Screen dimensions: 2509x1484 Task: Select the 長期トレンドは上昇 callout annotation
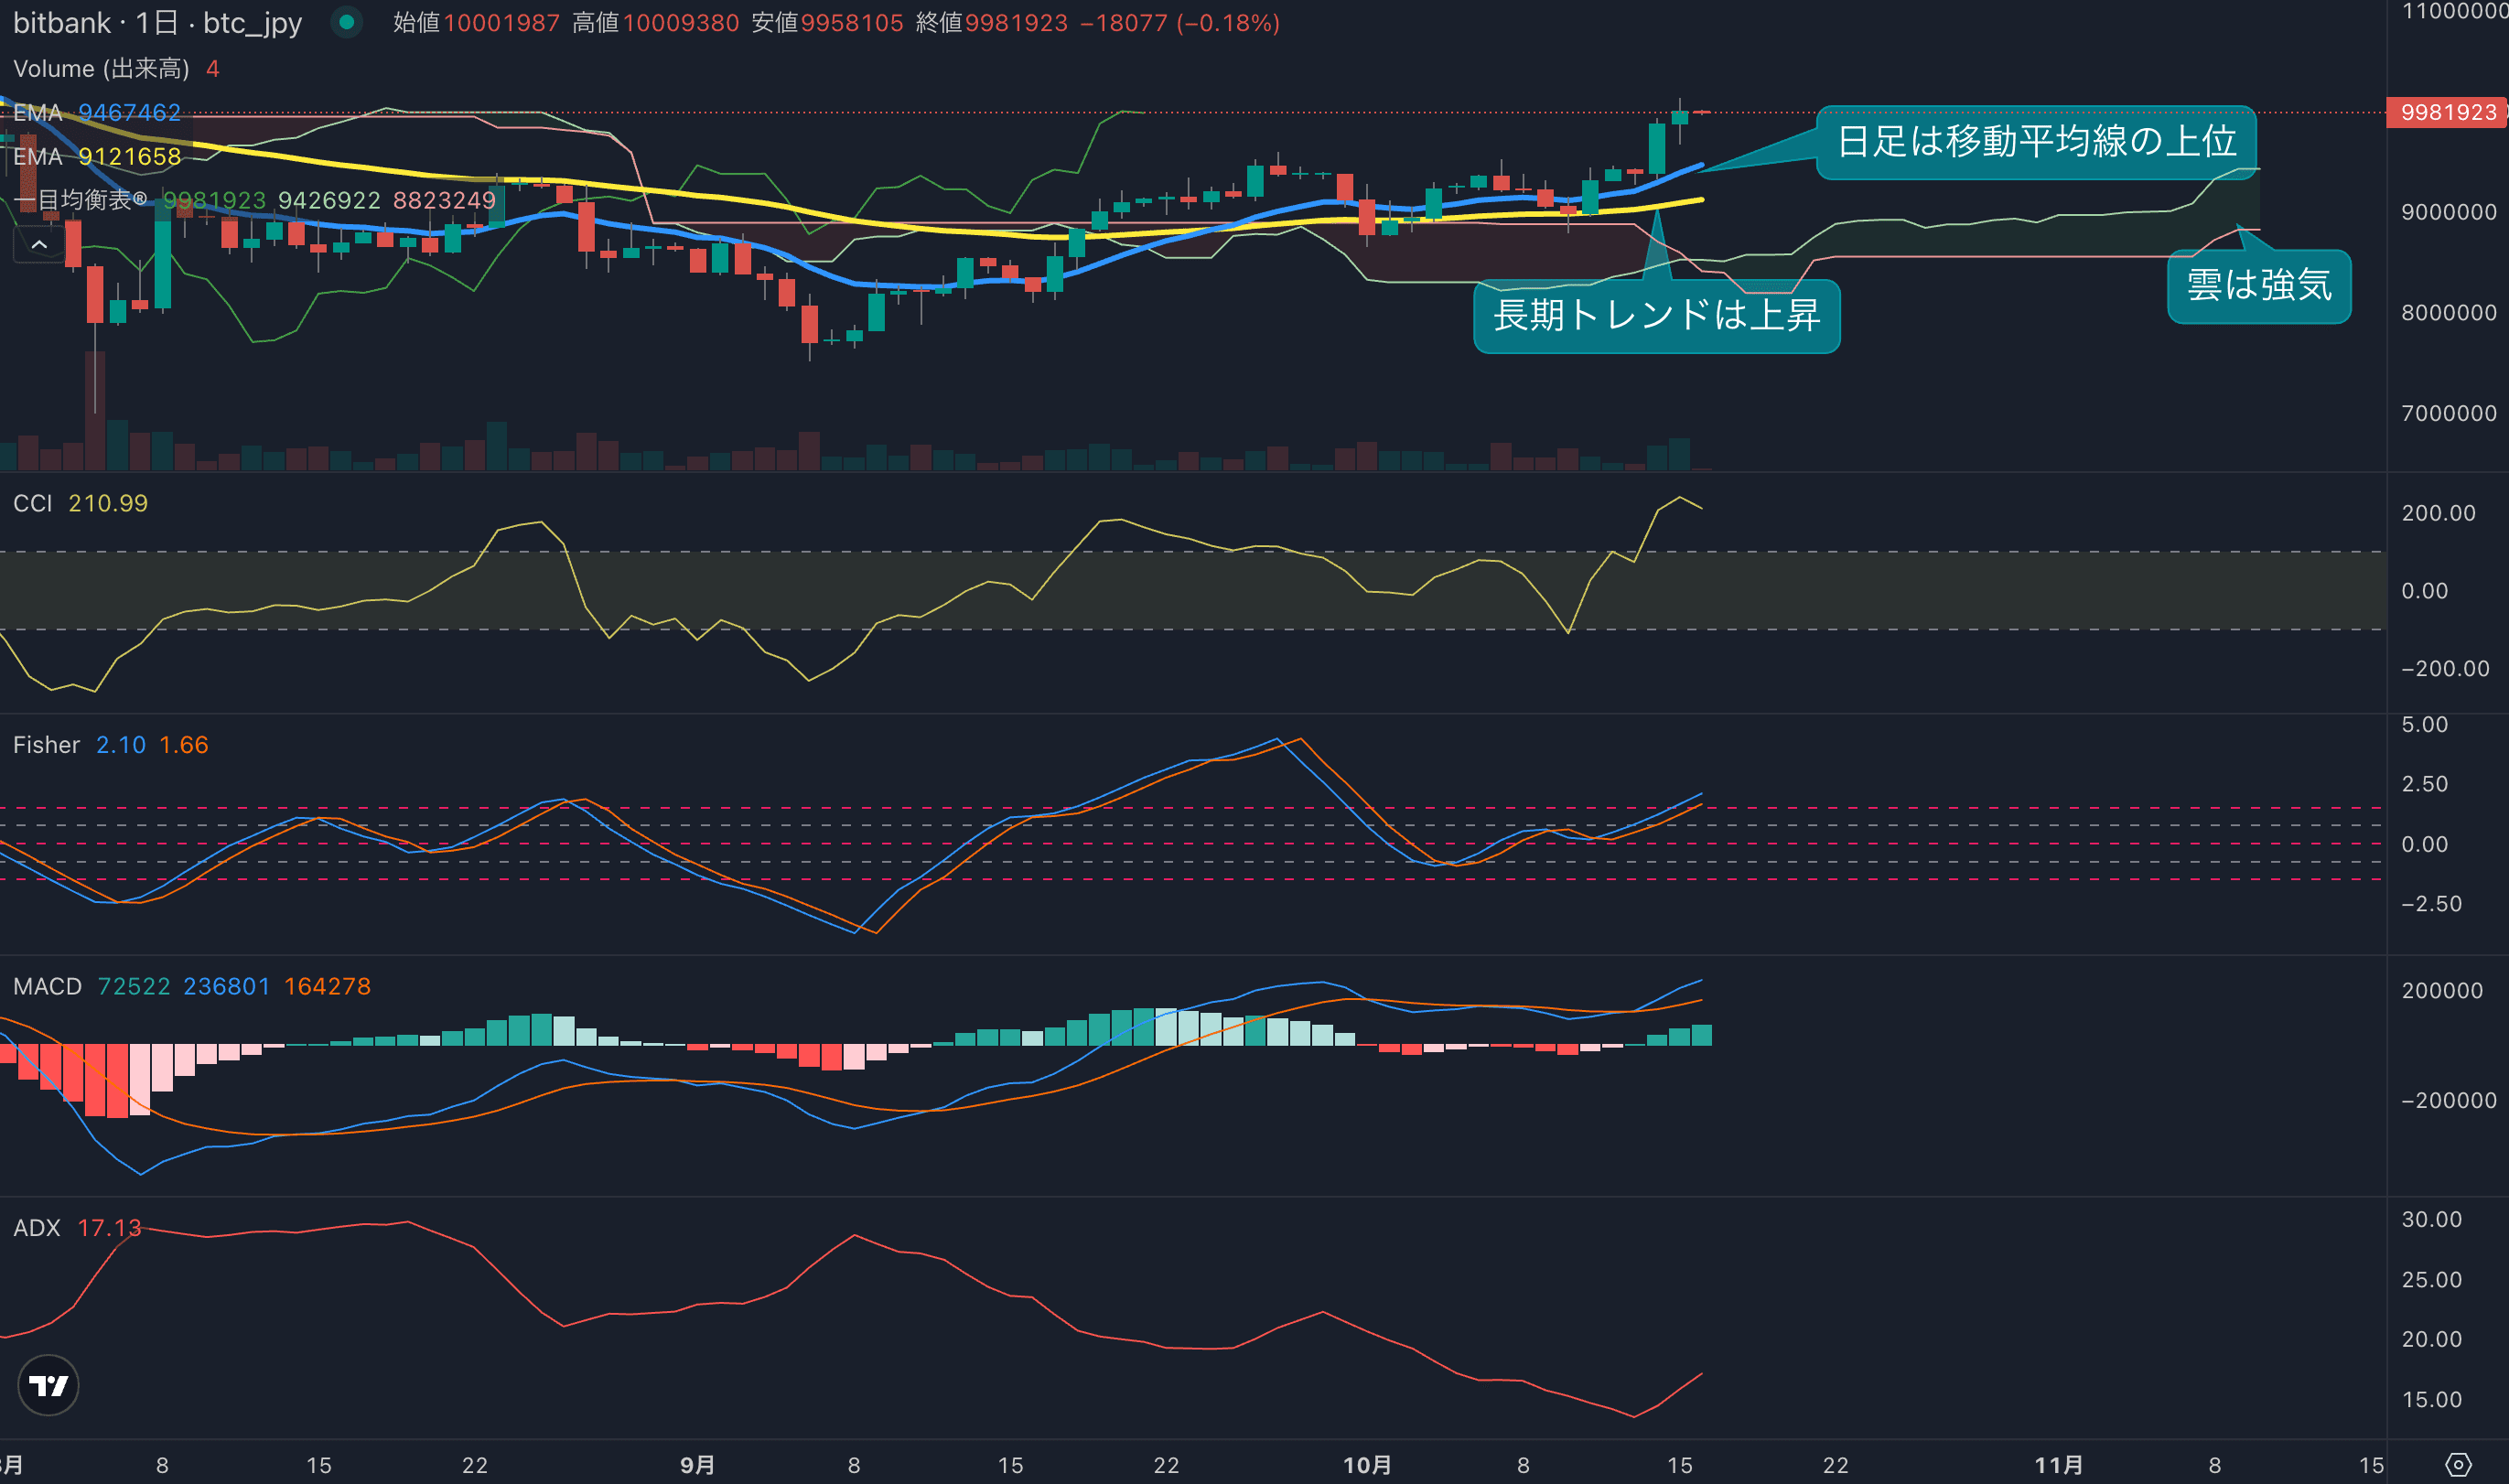1656,316
